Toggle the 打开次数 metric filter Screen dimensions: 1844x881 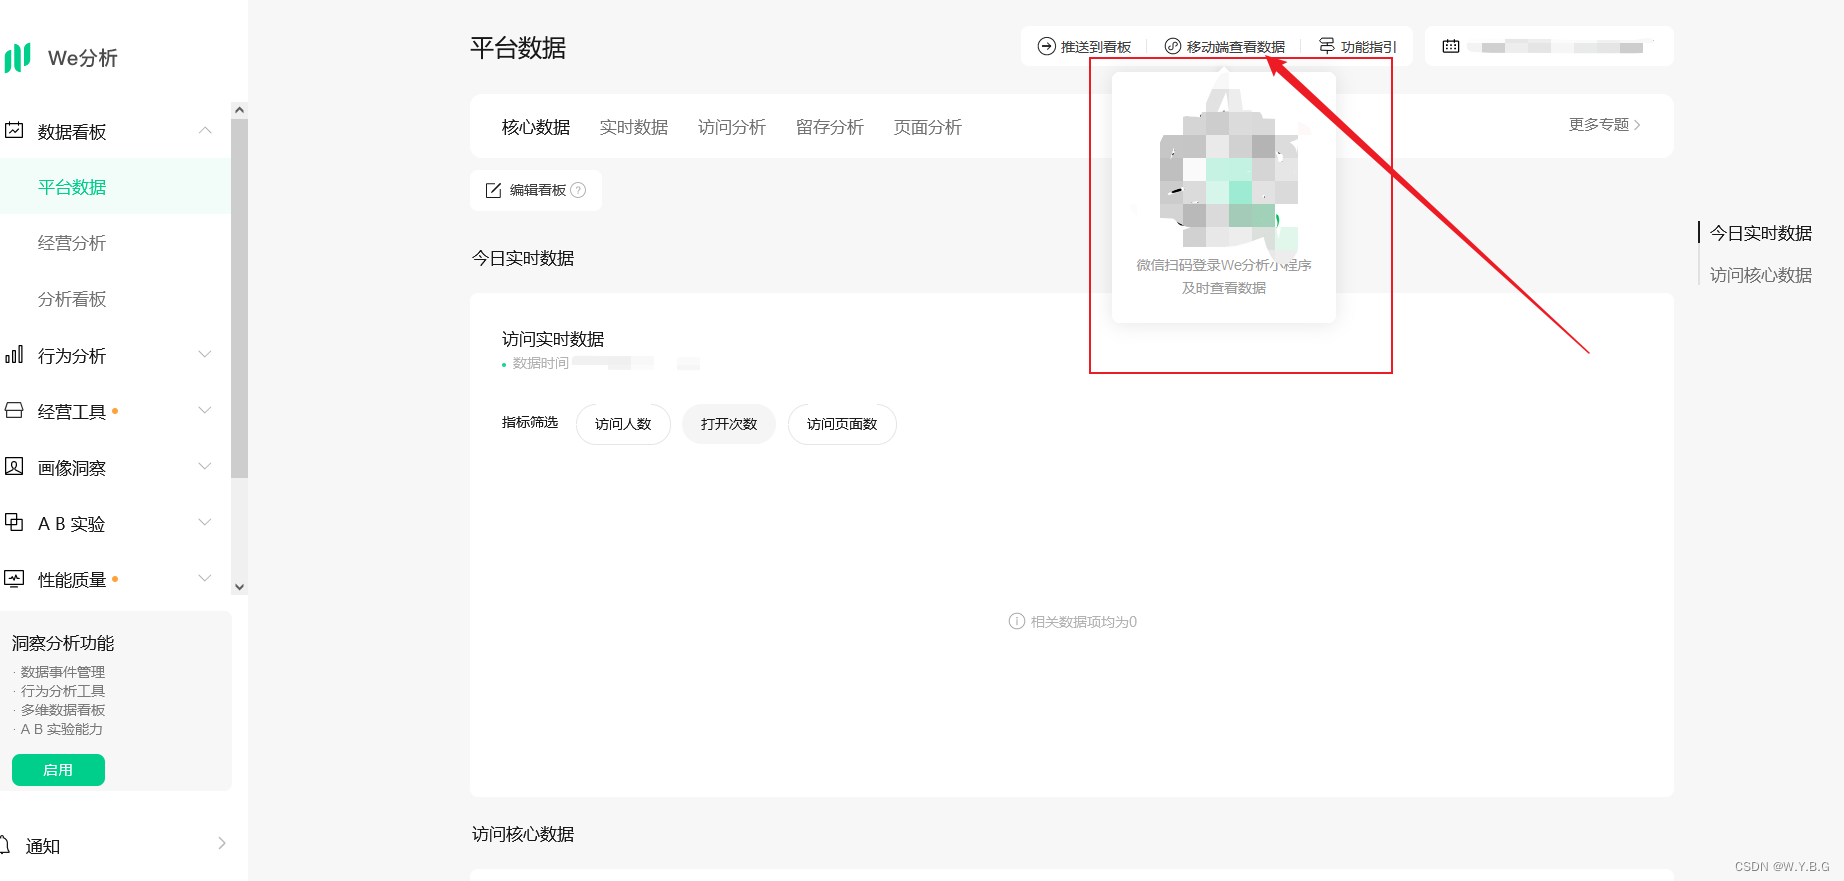(729, 424)
